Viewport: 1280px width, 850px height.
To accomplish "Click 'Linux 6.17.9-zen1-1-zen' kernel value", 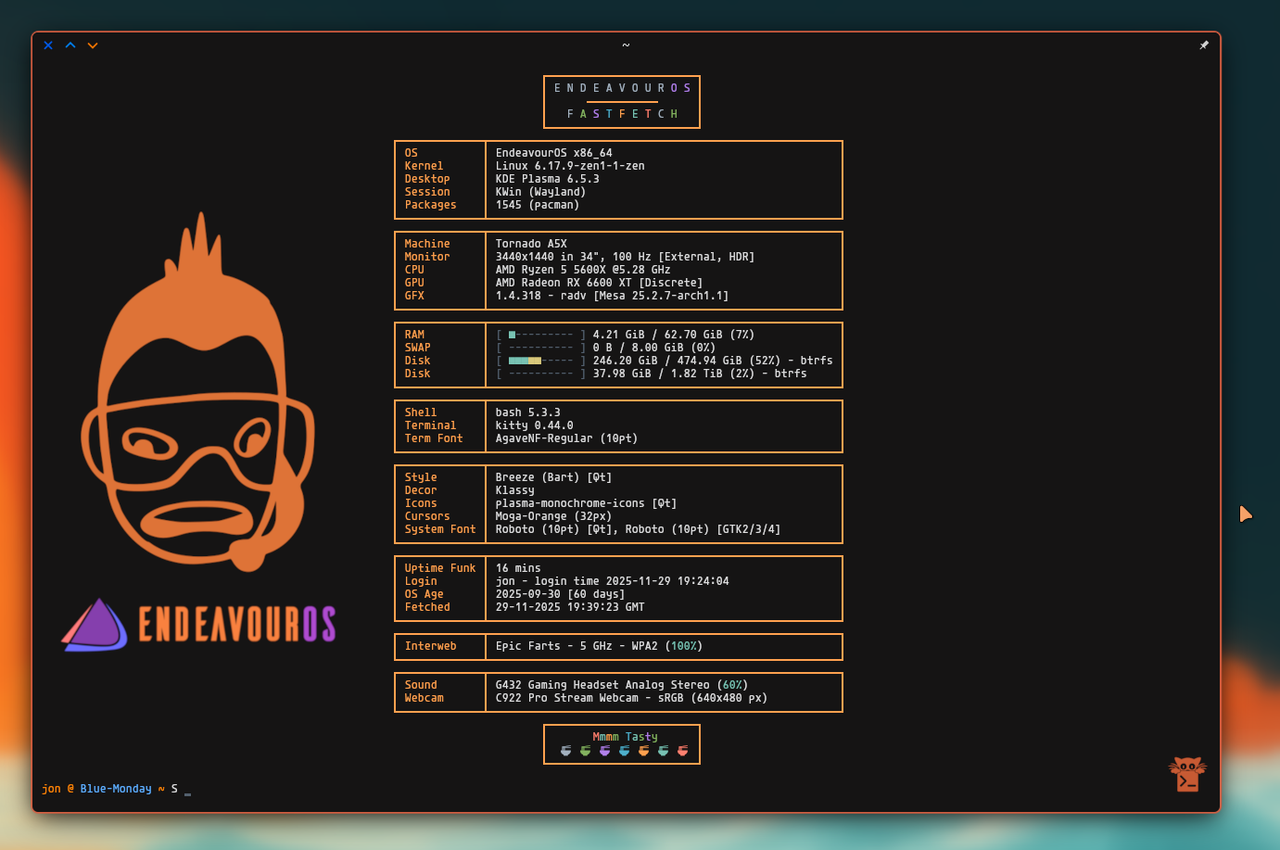I will 570,166.
